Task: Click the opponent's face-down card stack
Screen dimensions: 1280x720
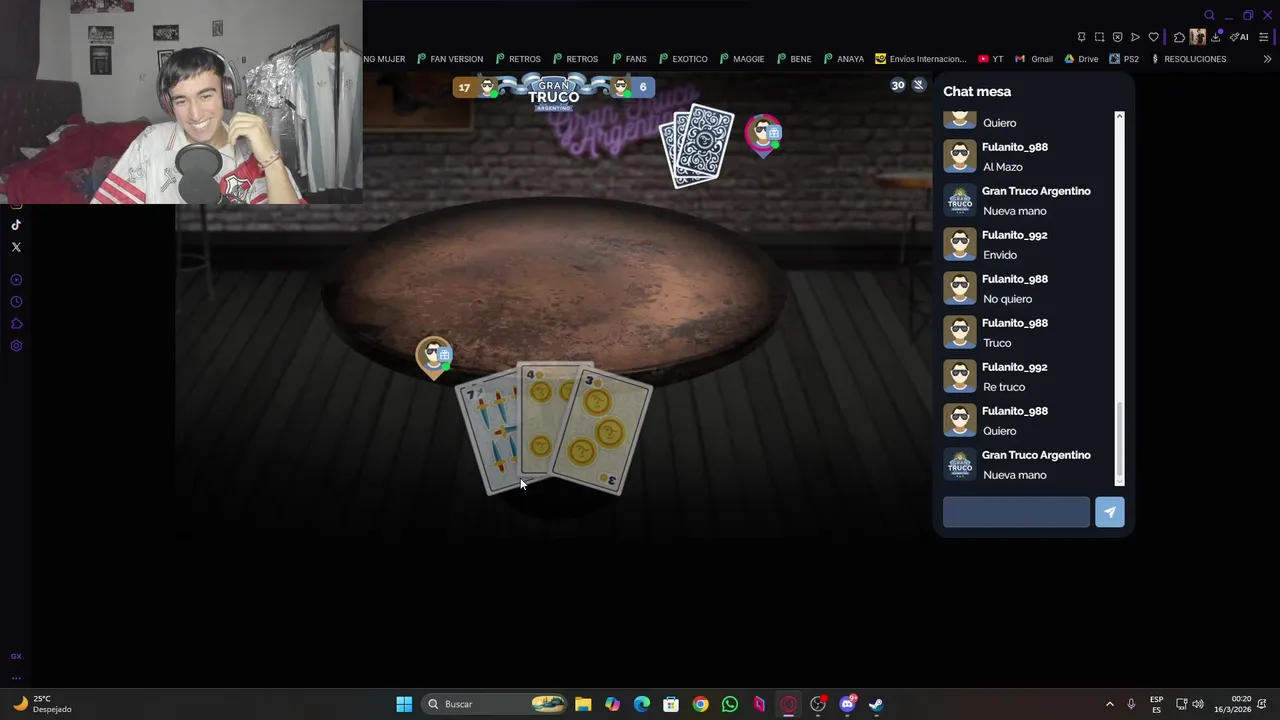Action: click(x=697, y=145)
